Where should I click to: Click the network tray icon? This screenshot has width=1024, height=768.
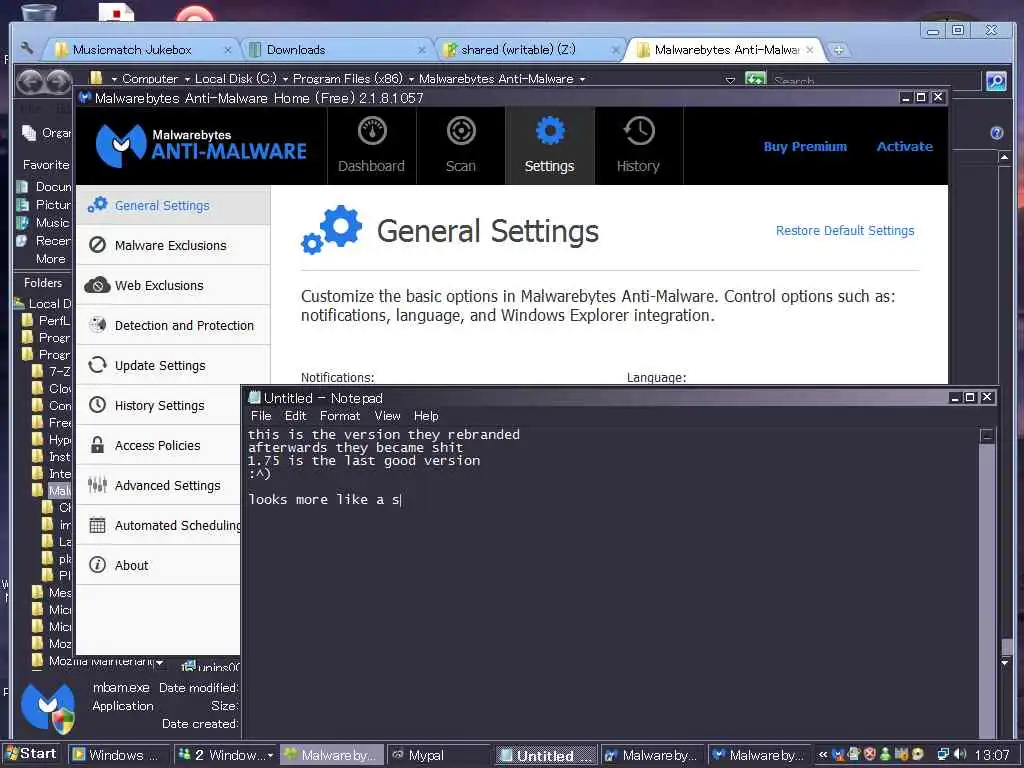[943, 754]
